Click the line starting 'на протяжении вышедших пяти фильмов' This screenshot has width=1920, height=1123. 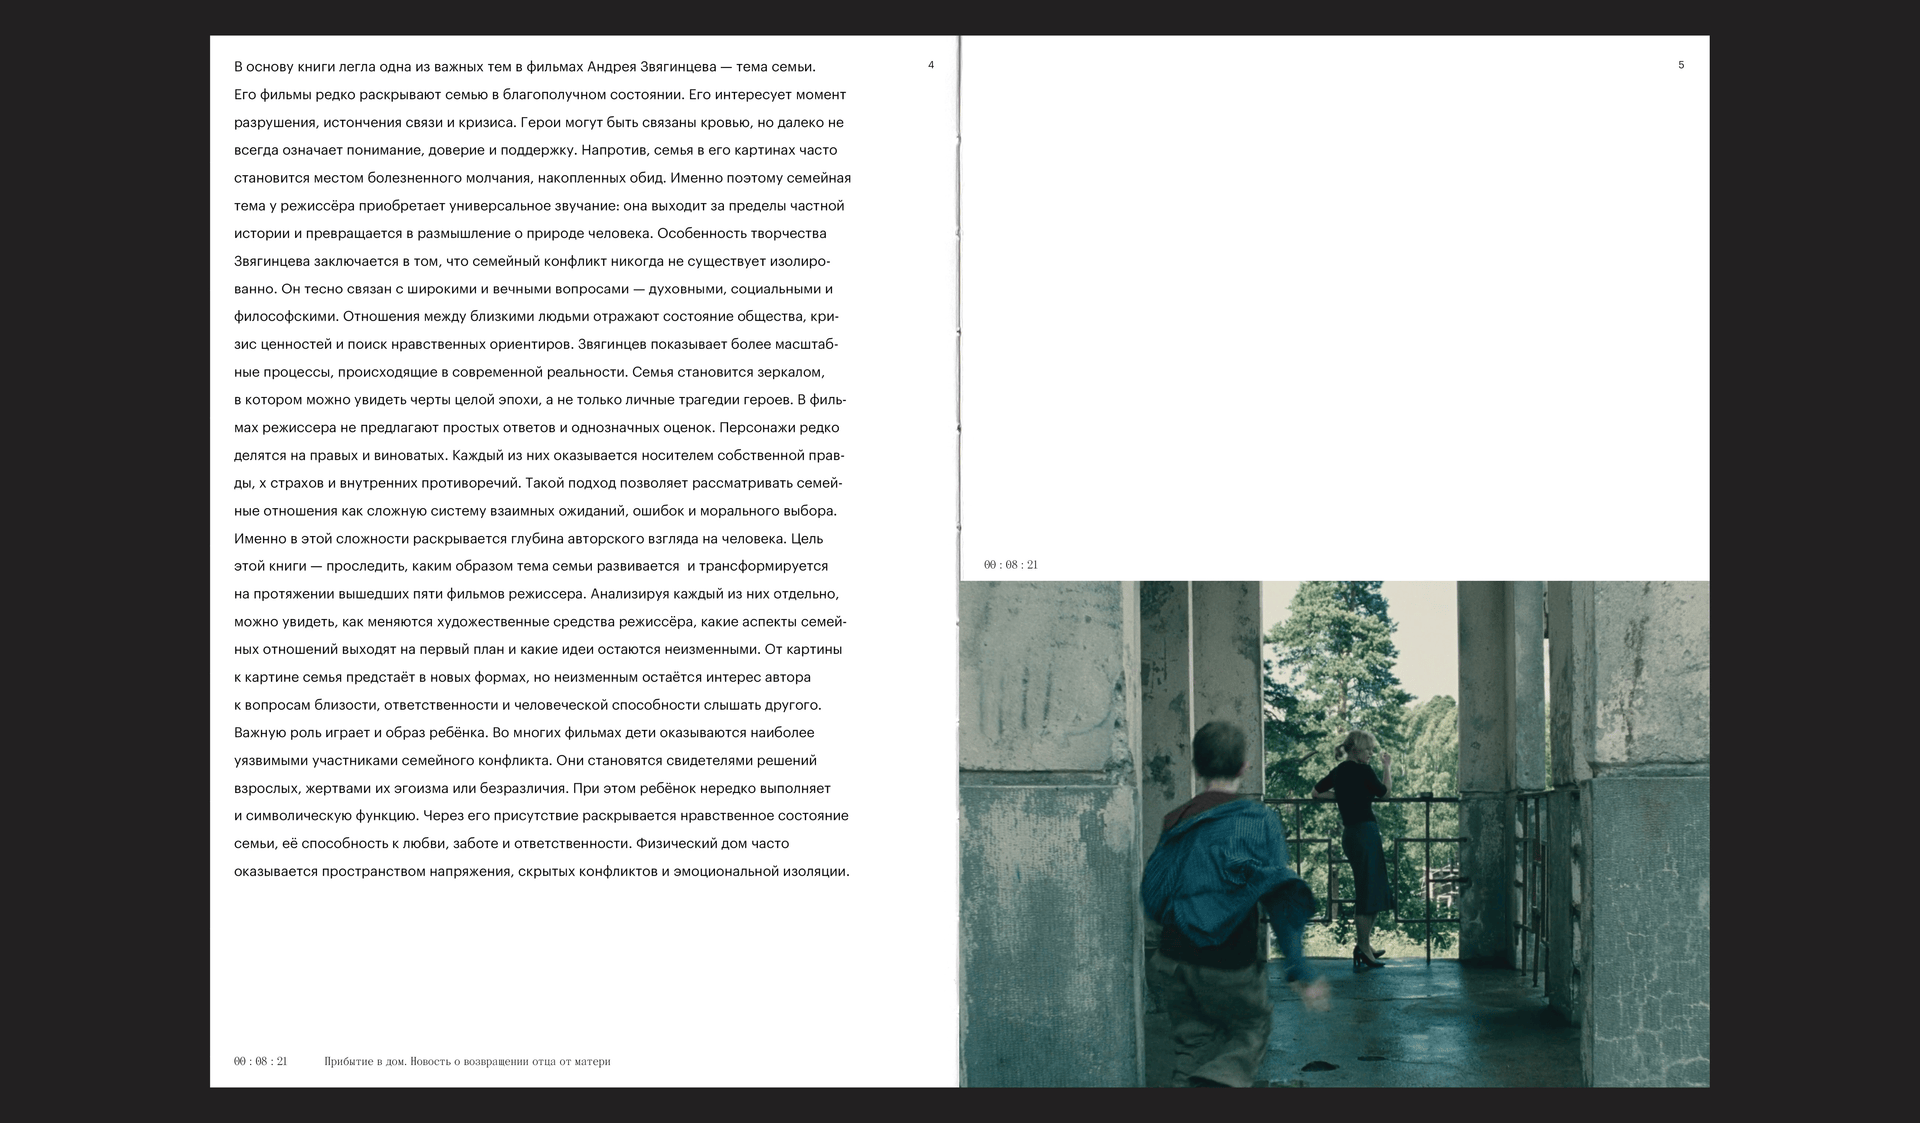536,594
